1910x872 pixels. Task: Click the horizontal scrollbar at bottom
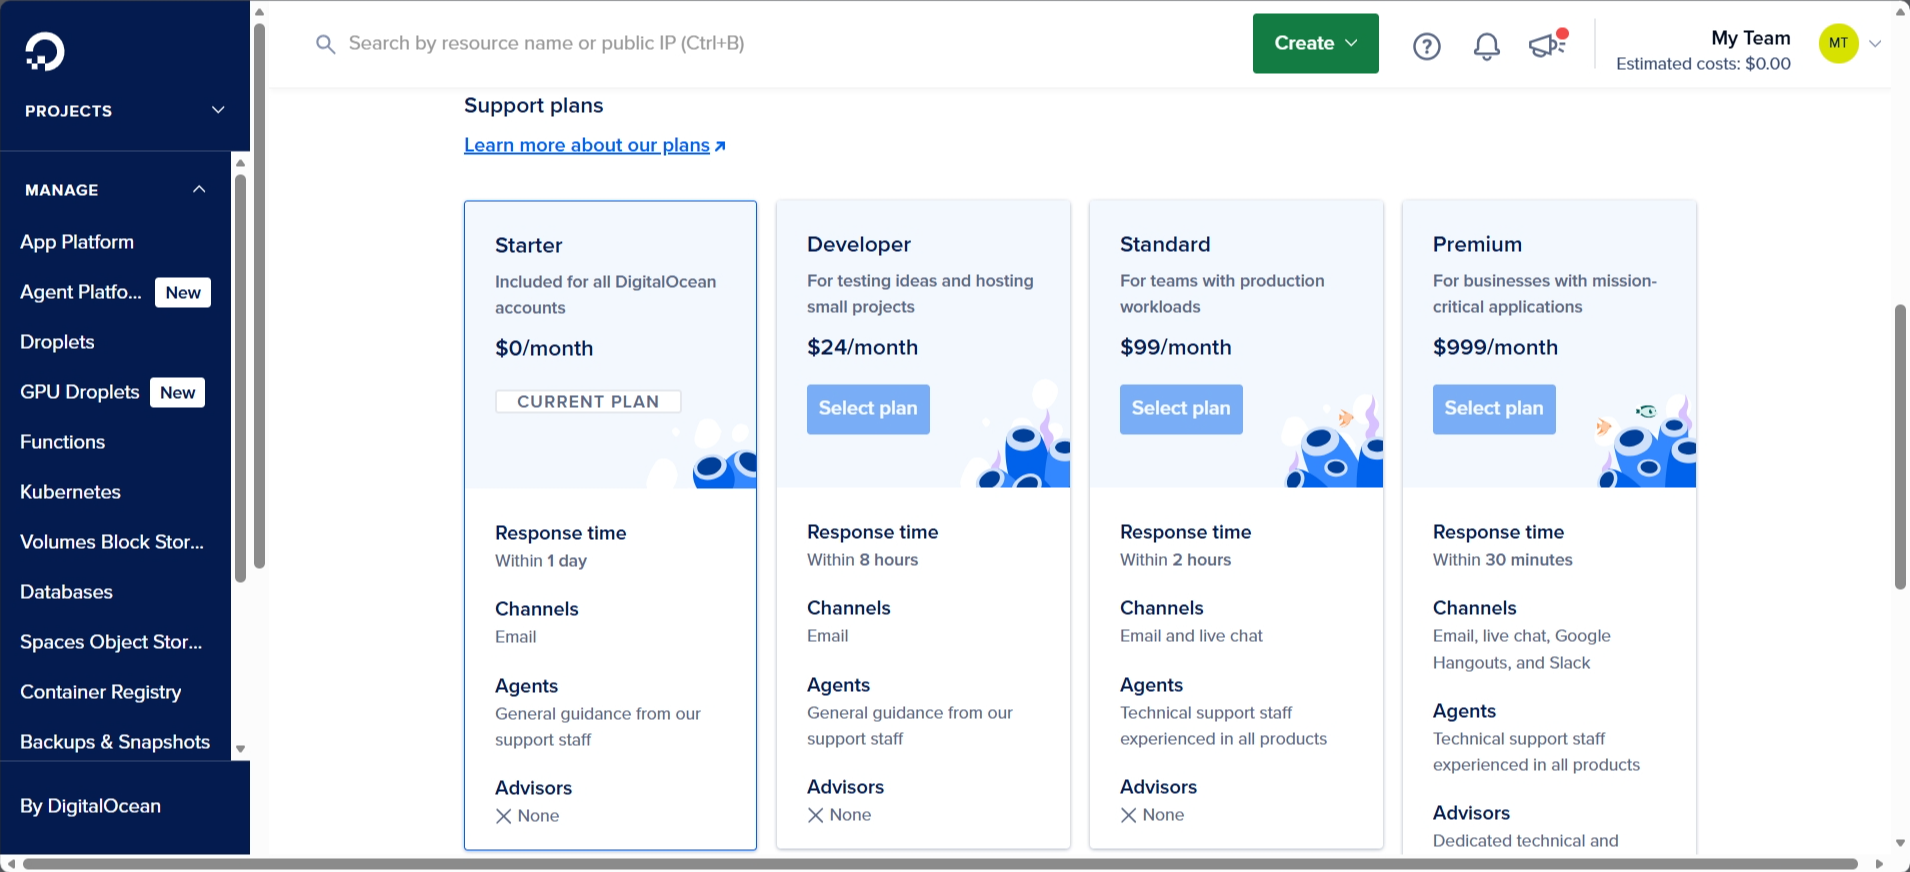tap(940, 864)
